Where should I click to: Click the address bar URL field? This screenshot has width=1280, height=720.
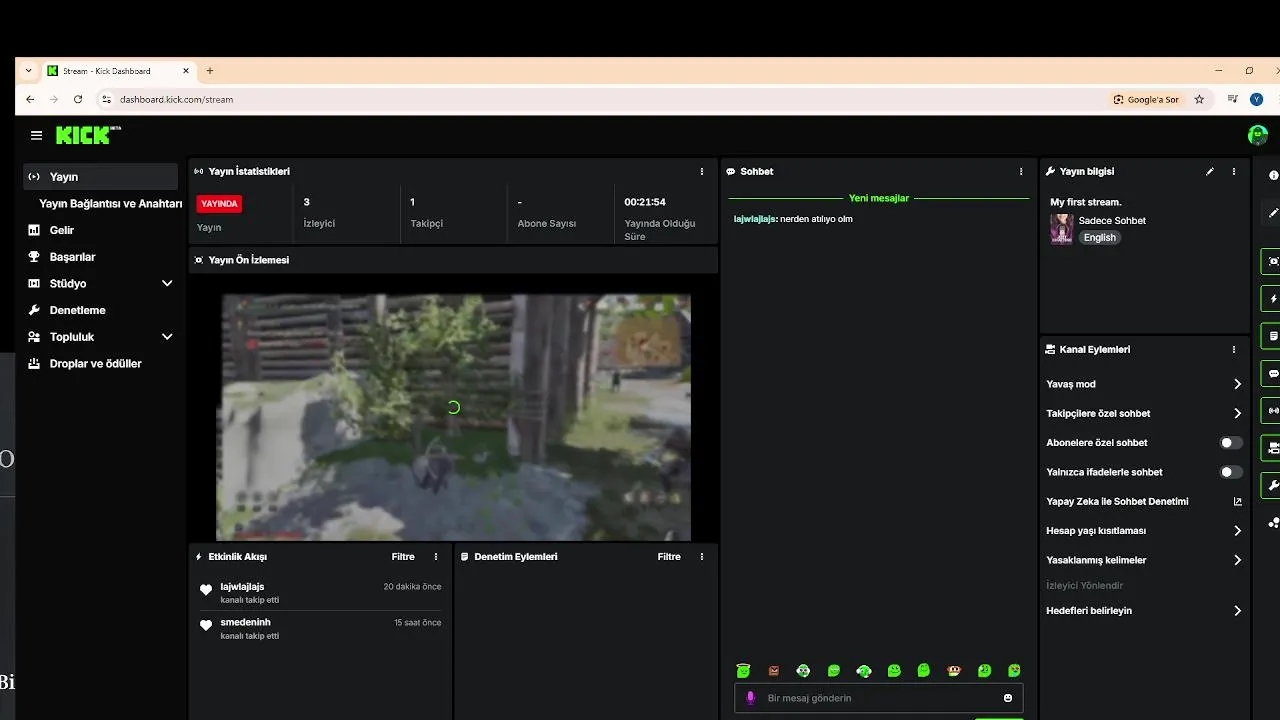600,100
